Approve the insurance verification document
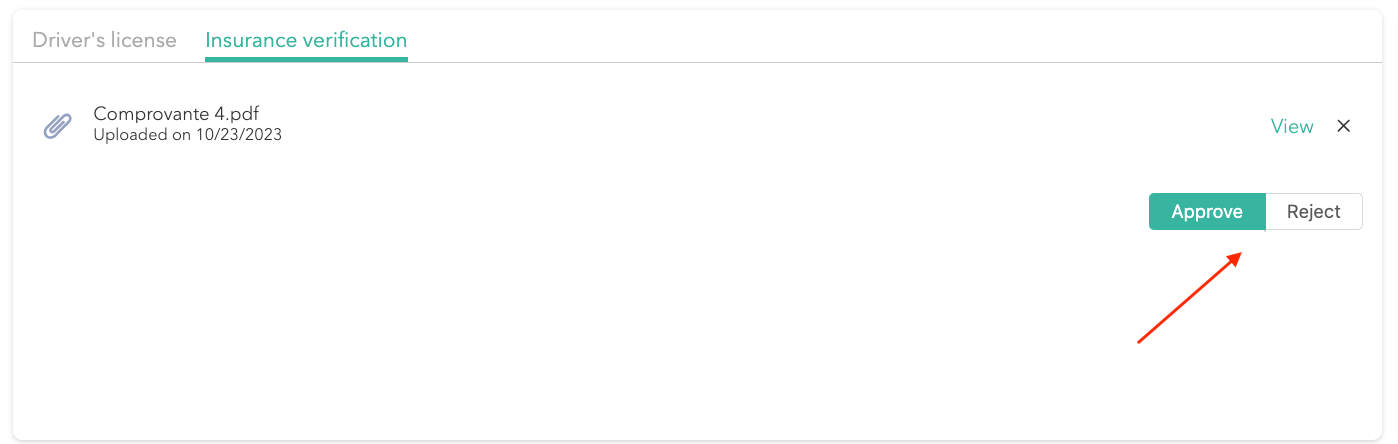Screen dimensions: 1398x444 click(x=1207, y=212)
